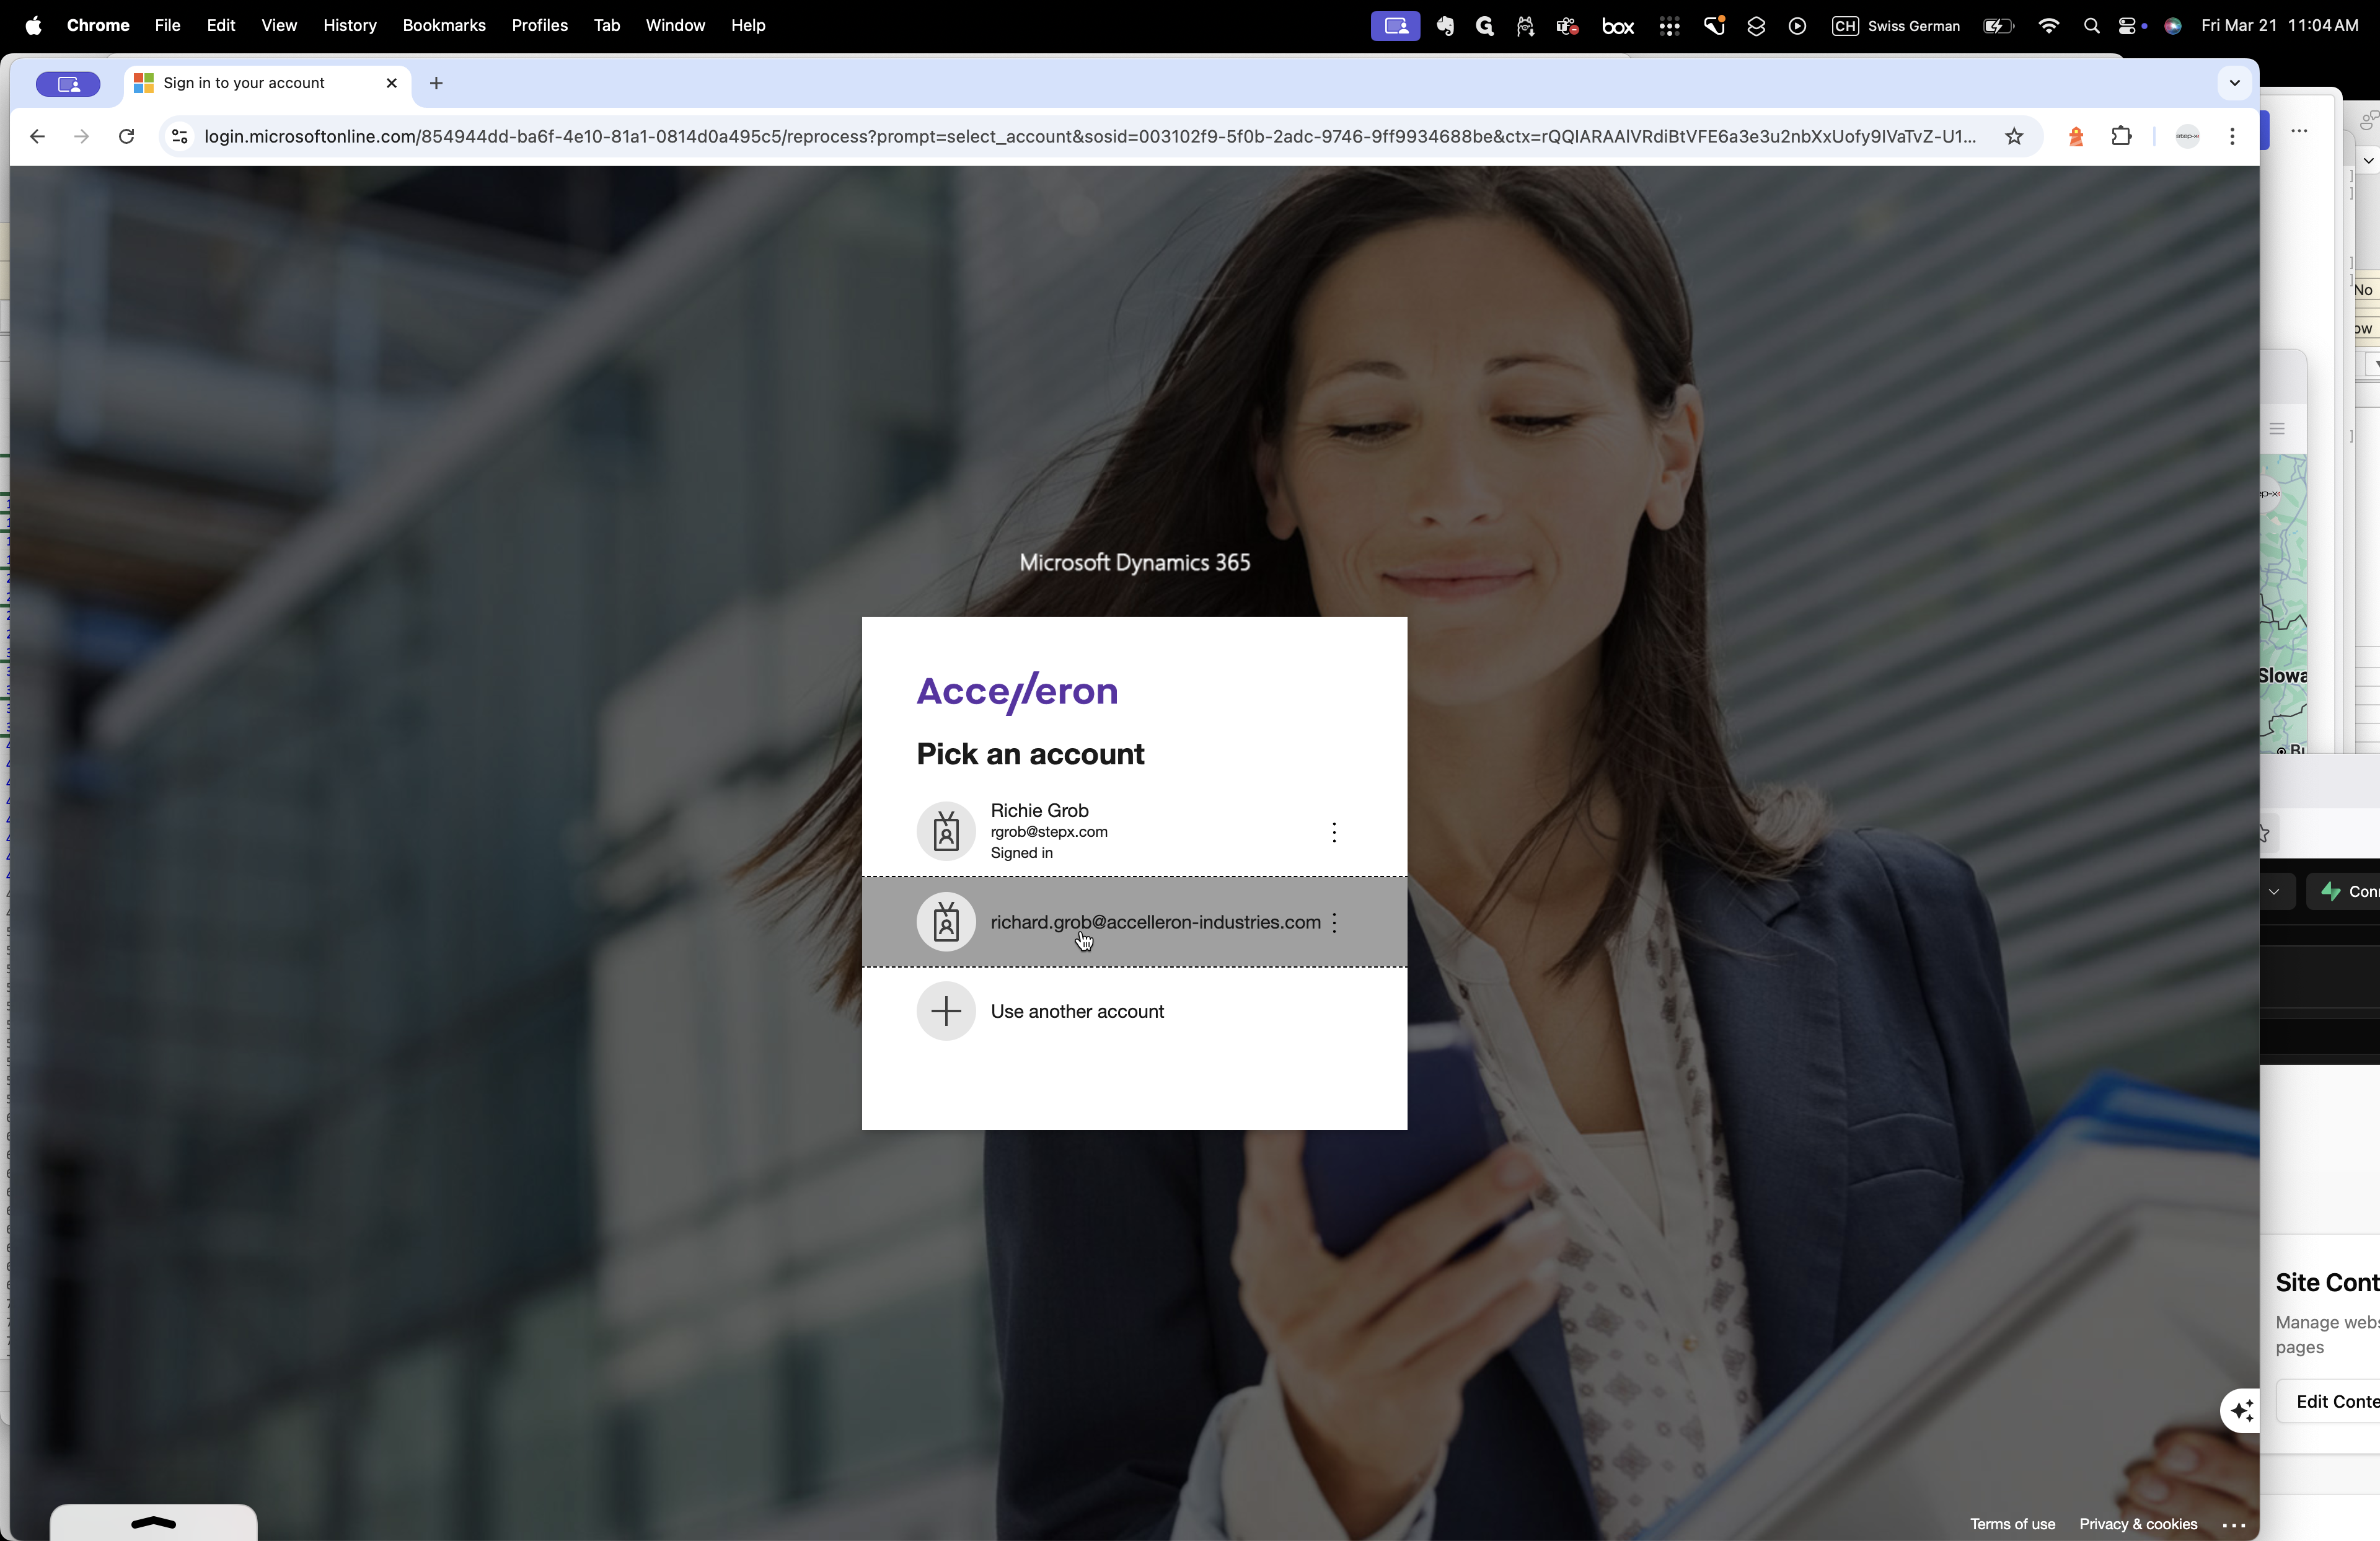
Task: Open the orange extension icon
Action: (x=2076, y=137)
